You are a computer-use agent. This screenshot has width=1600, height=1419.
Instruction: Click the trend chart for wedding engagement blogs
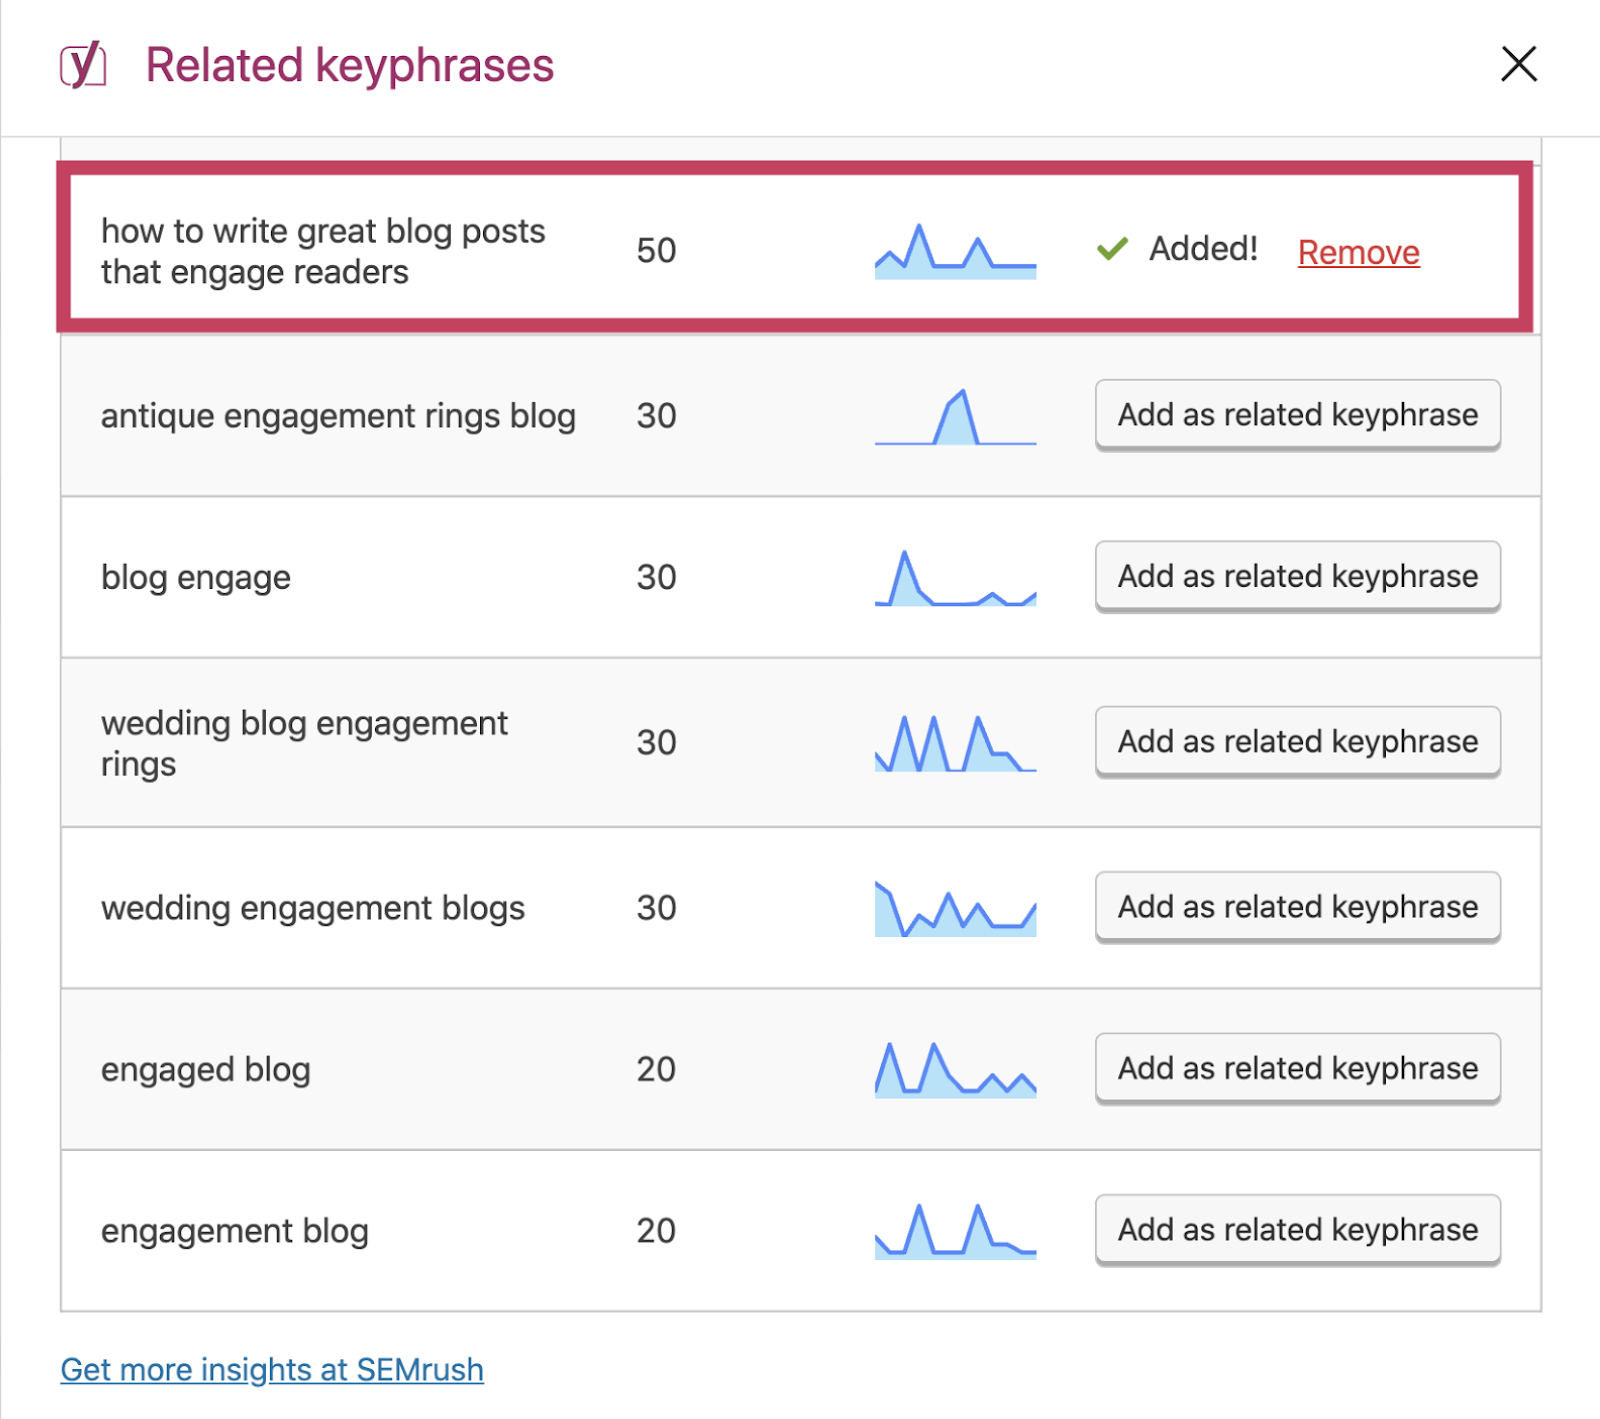point(955,908)
